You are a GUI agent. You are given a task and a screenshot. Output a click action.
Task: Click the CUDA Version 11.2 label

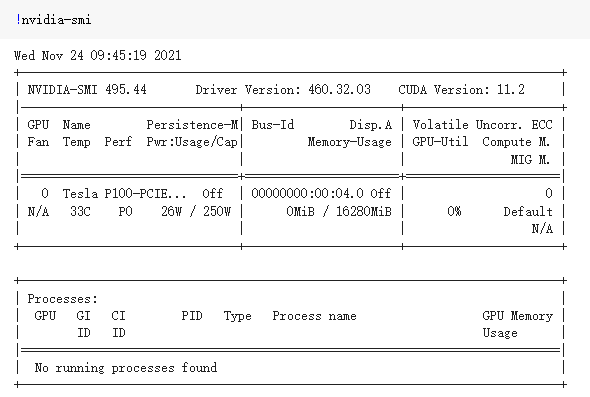tap(461, 90)
